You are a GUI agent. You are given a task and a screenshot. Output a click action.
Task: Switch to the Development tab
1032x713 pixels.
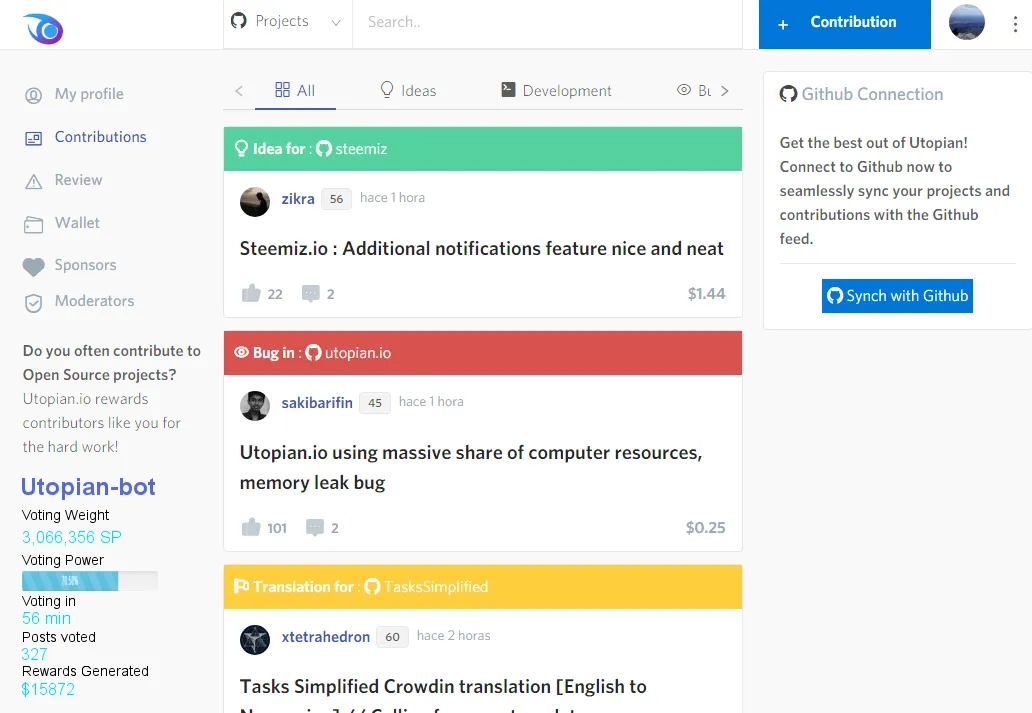pos(556,90)
